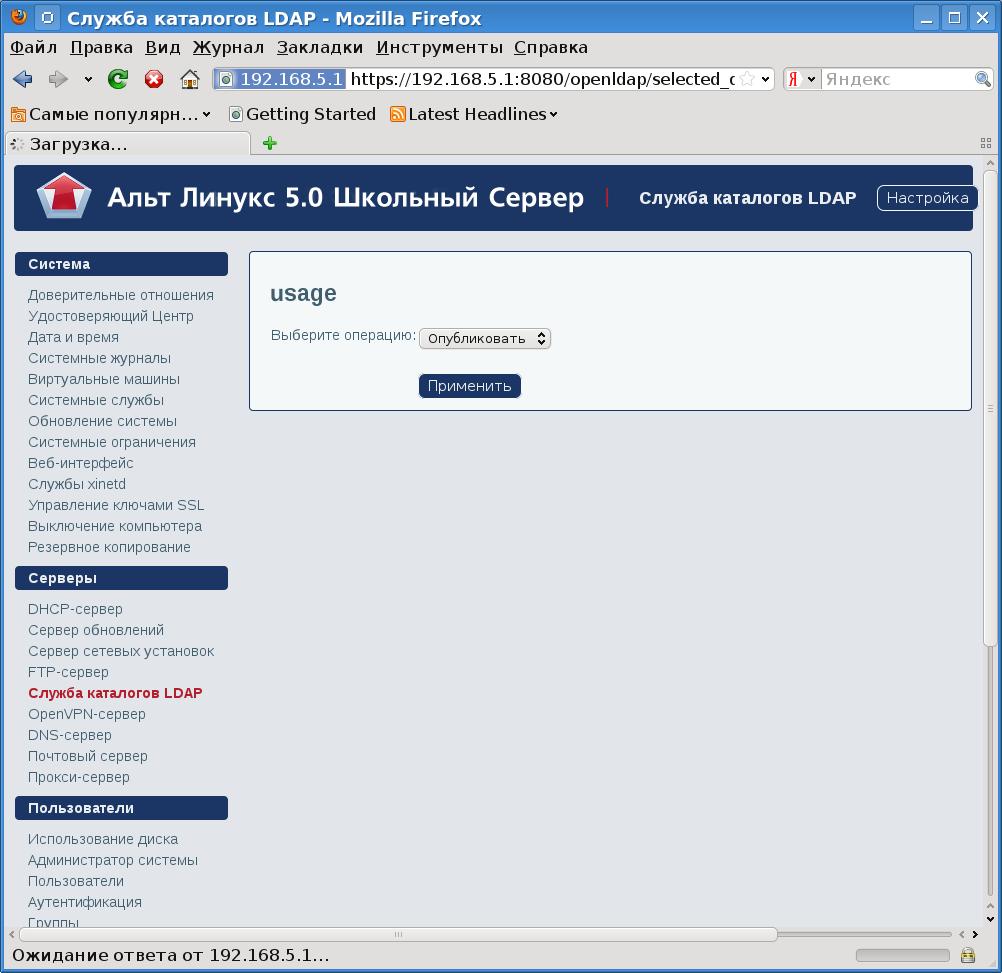Open the DNS-сервер sidebar link

70,735
